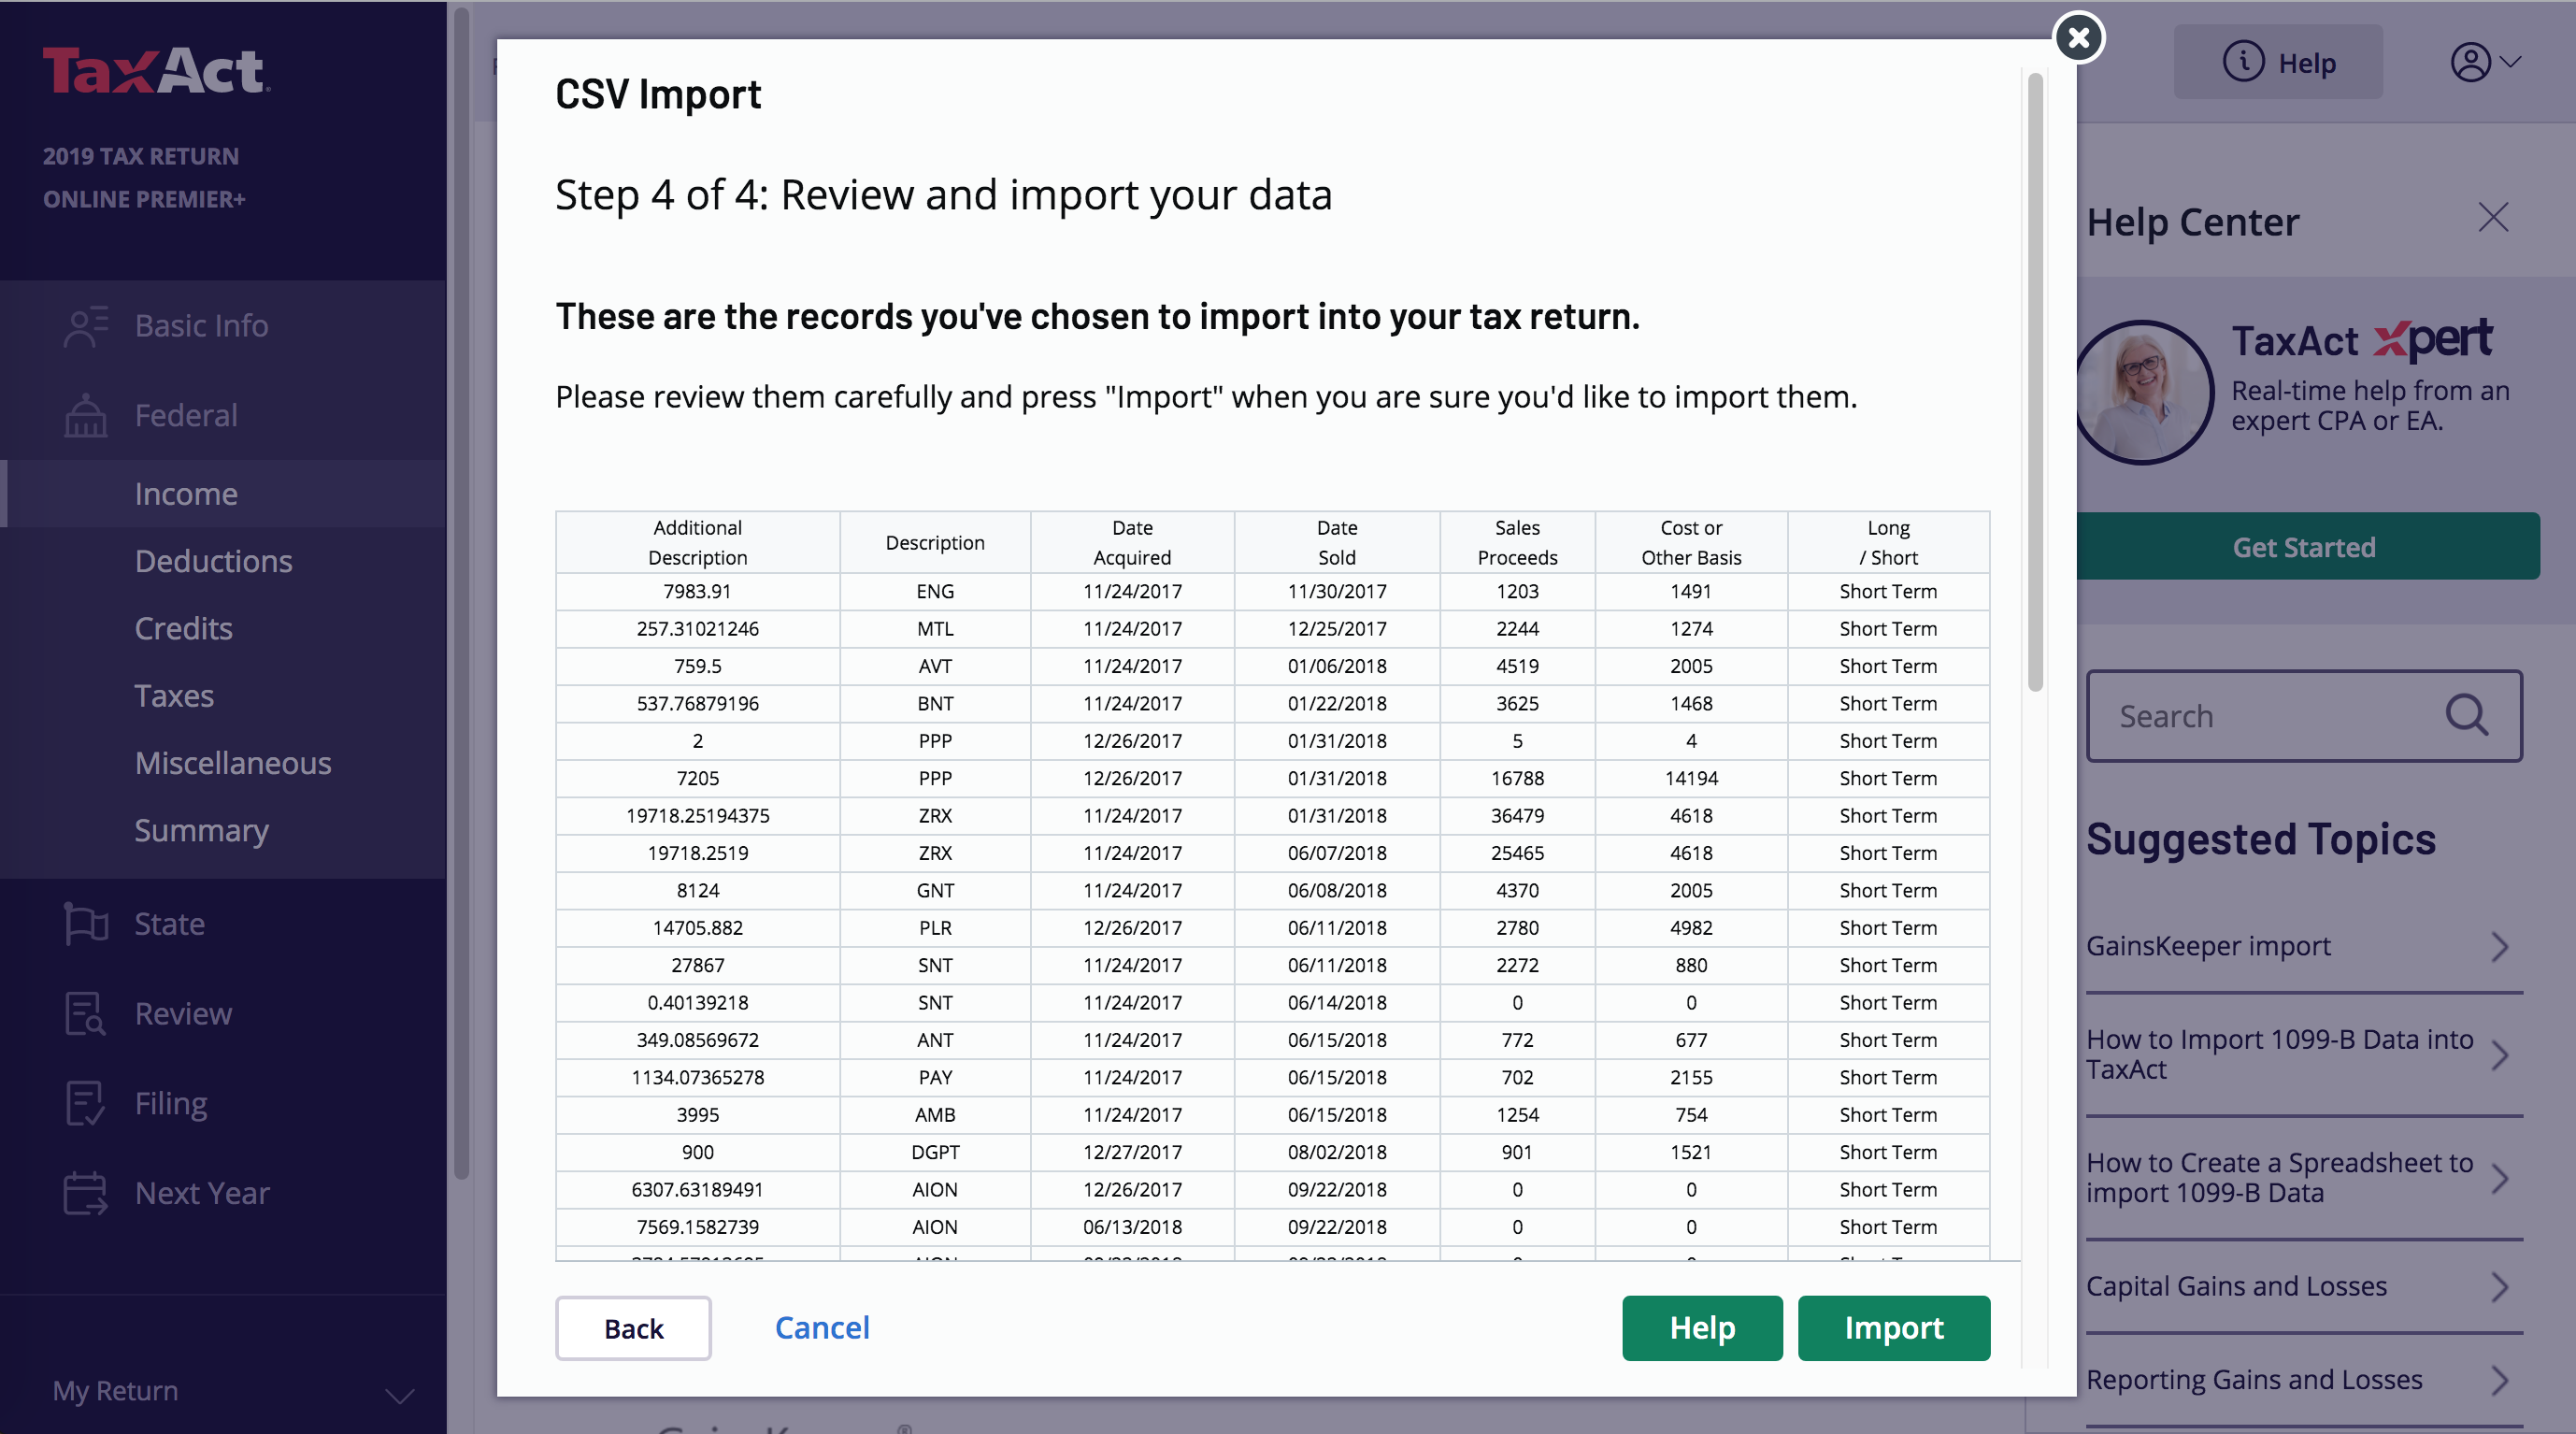Select Income in the sidebar
The height and width of the screenshot is (1434, 2576).
[x=186, y=494]
